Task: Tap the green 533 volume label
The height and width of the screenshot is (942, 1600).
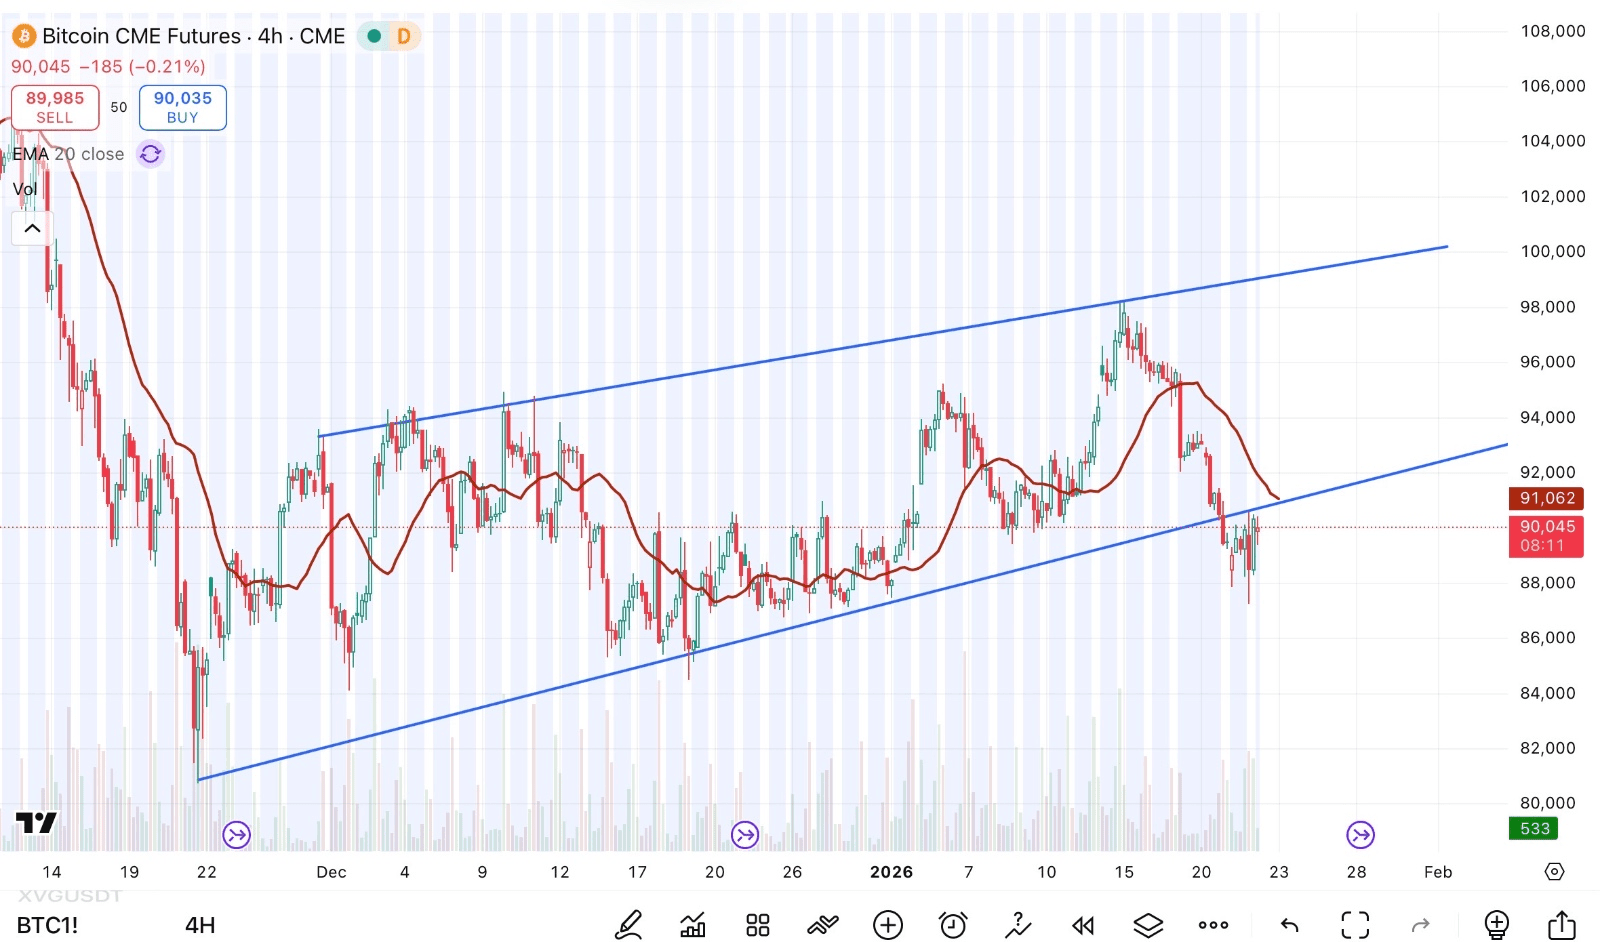Action: [1534, 828]
